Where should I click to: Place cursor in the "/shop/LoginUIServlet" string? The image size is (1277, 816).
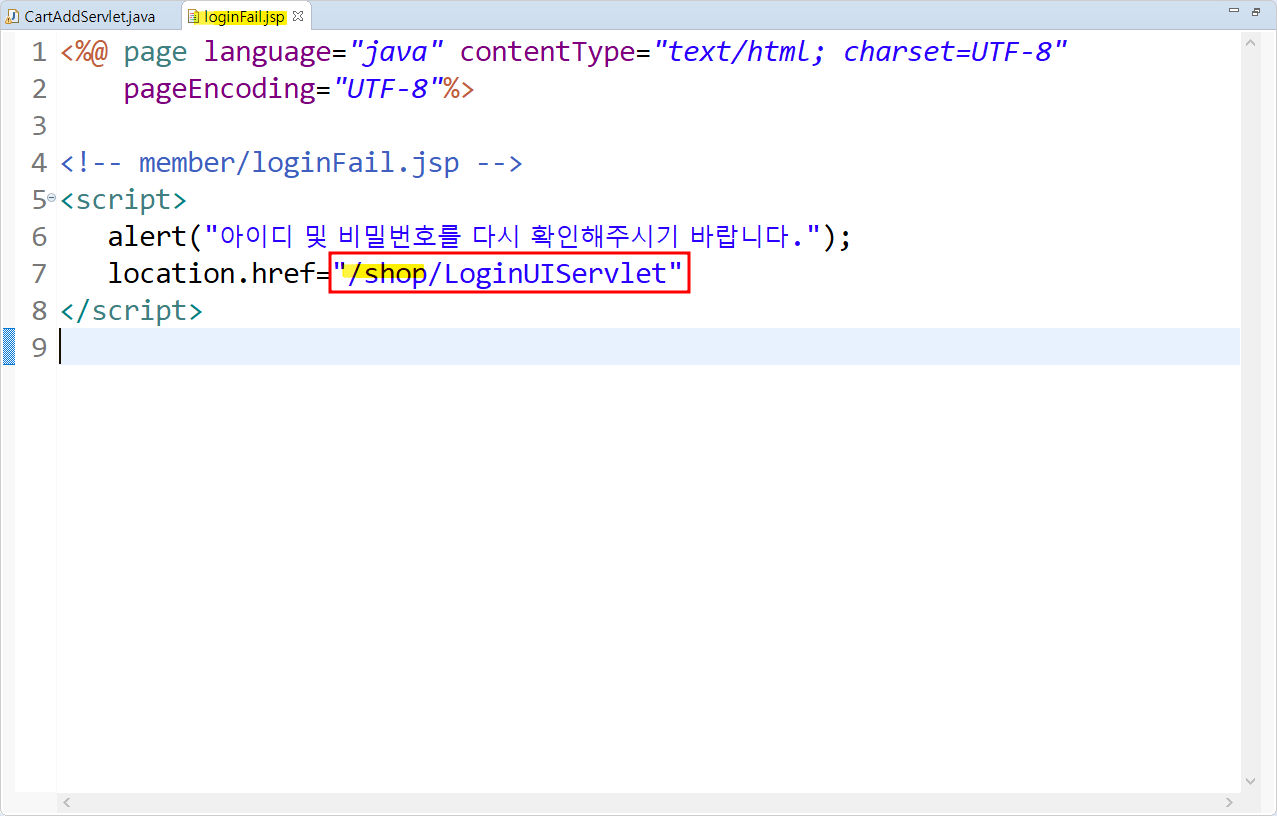tap(509, 273)
